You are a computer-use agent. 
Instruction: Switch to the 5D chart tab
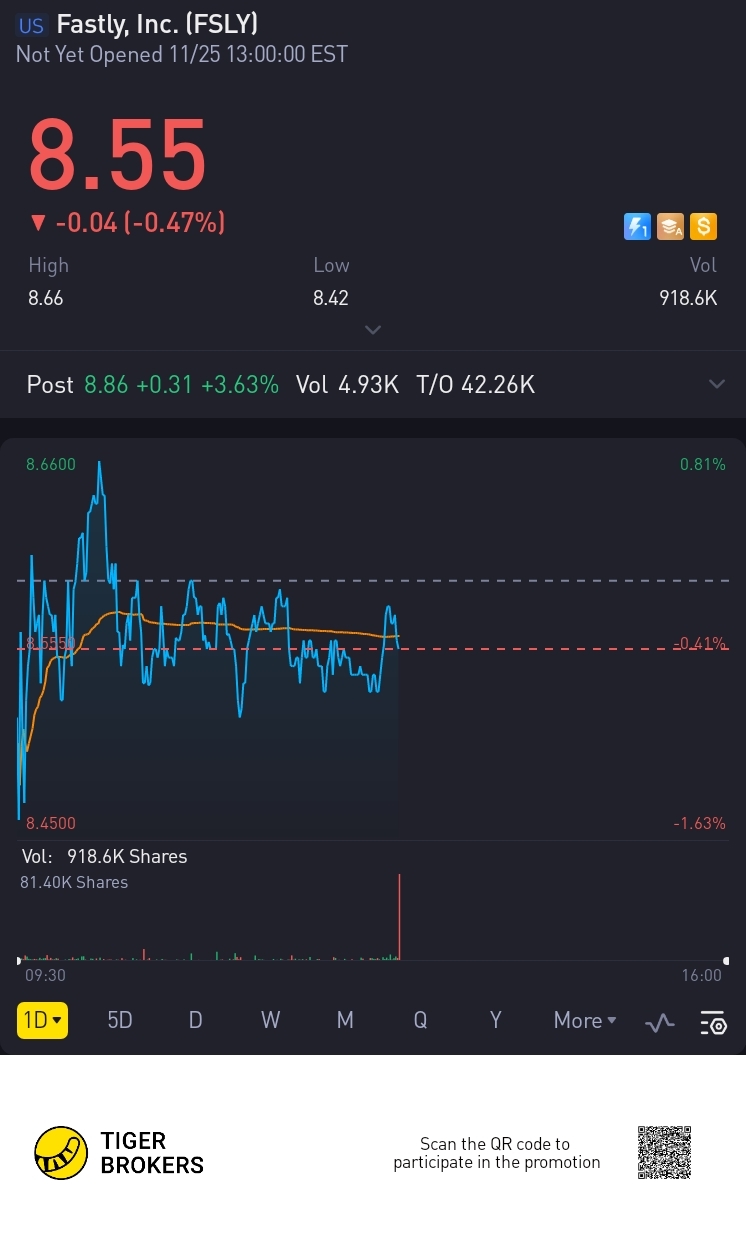point(120,1020)
